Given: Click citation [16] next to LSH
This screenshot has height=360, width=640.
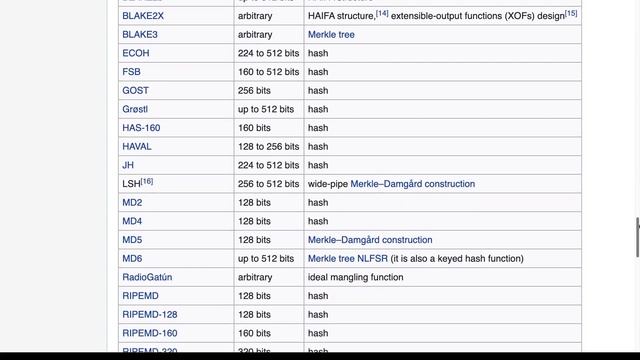Looking at the screenshot, I should (x=147, y=181).
